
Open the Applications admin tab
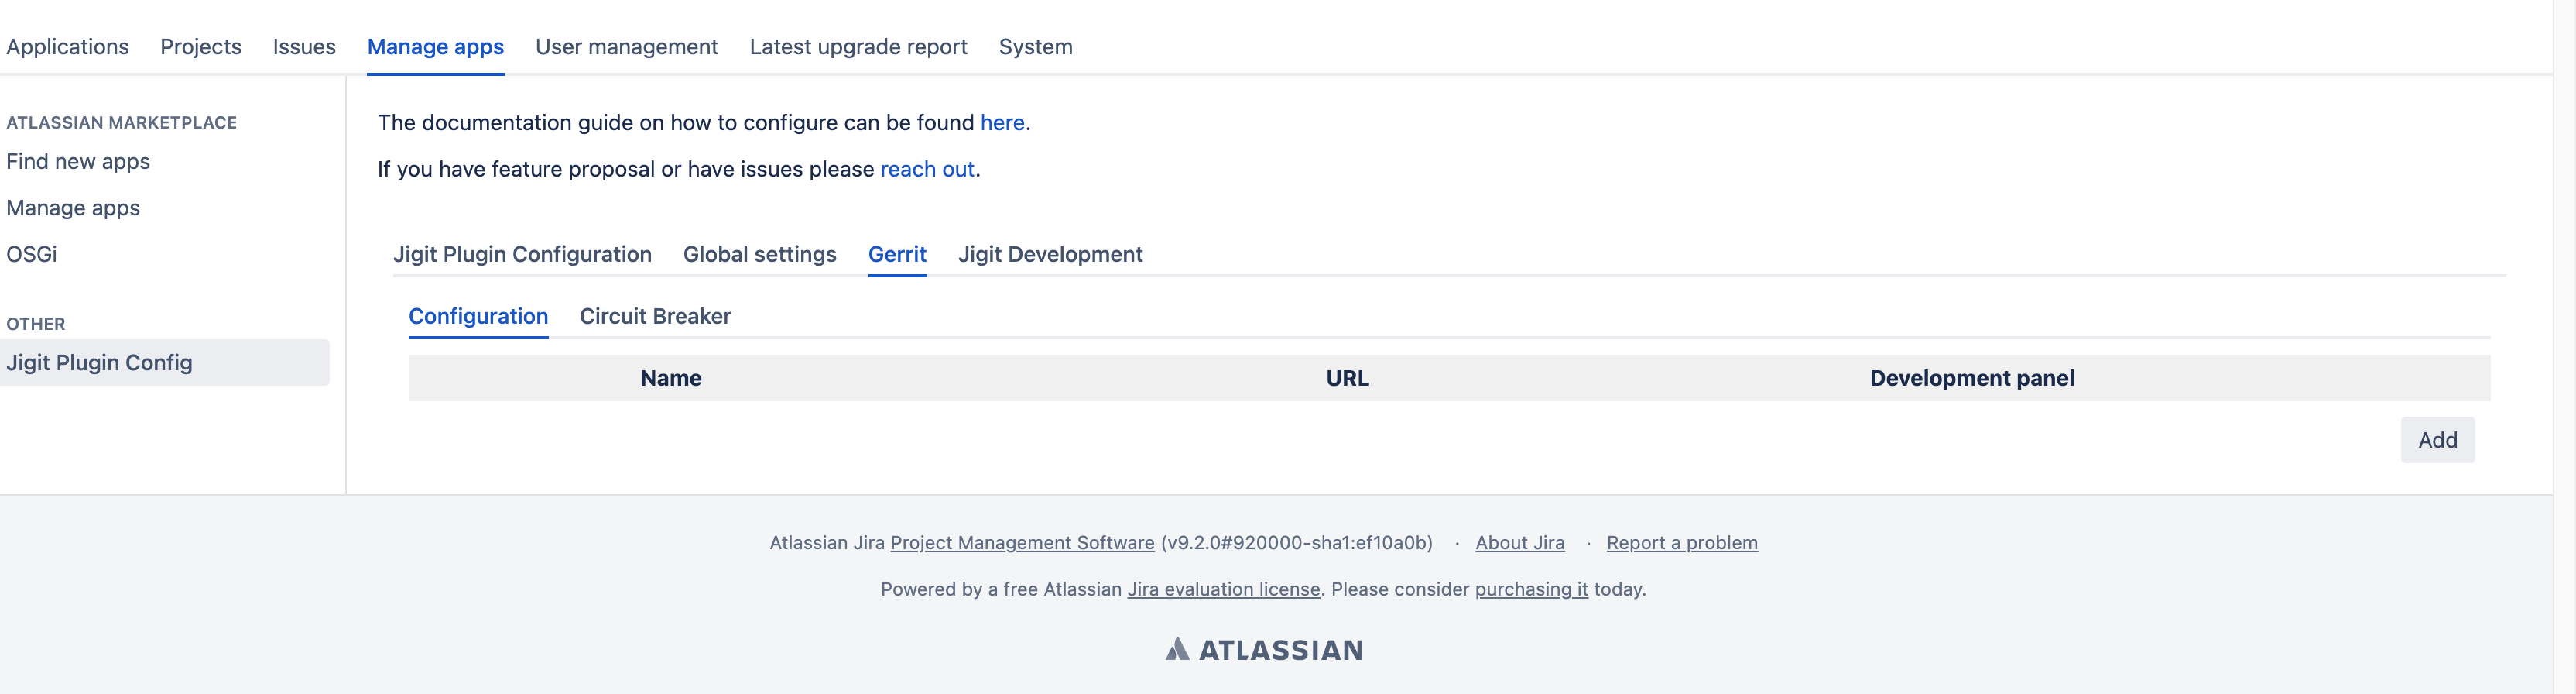67,47
